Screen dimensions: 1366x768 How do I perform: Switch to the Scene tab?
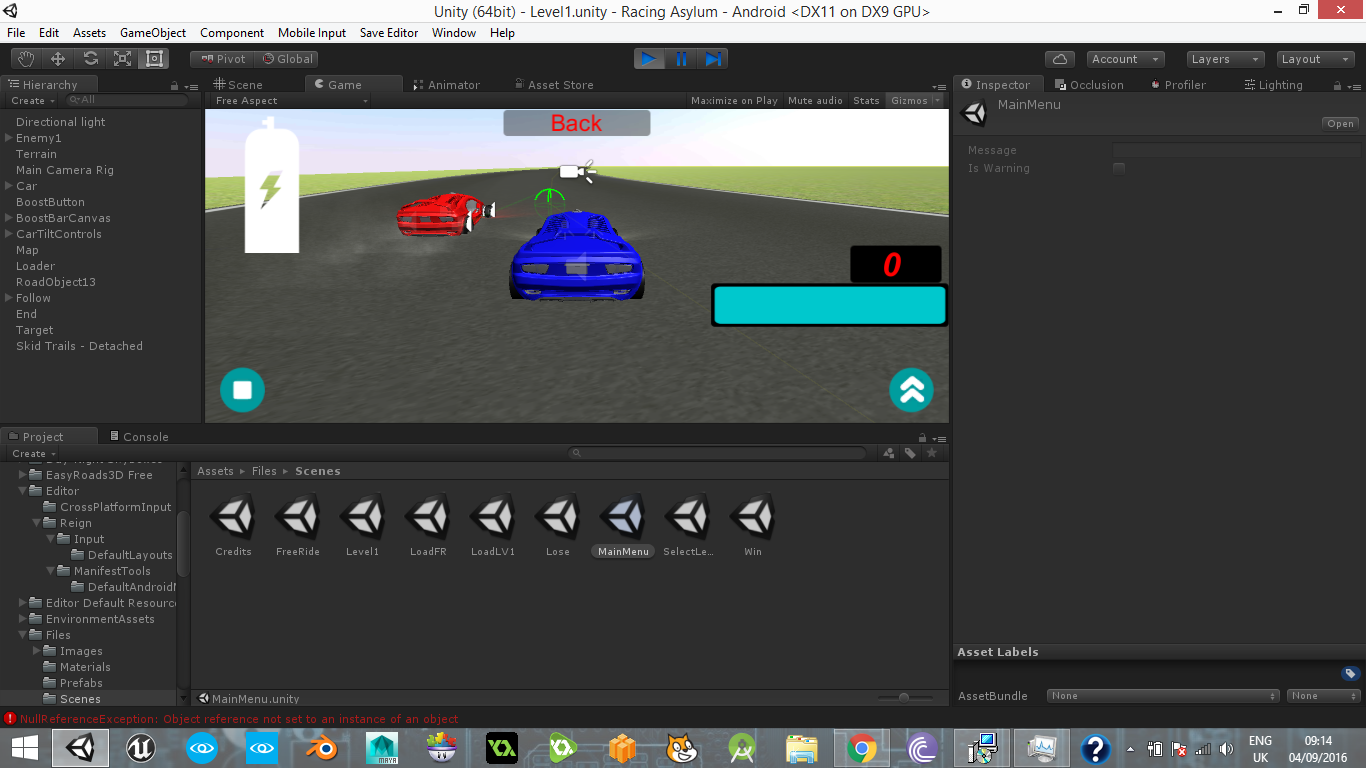239,85
